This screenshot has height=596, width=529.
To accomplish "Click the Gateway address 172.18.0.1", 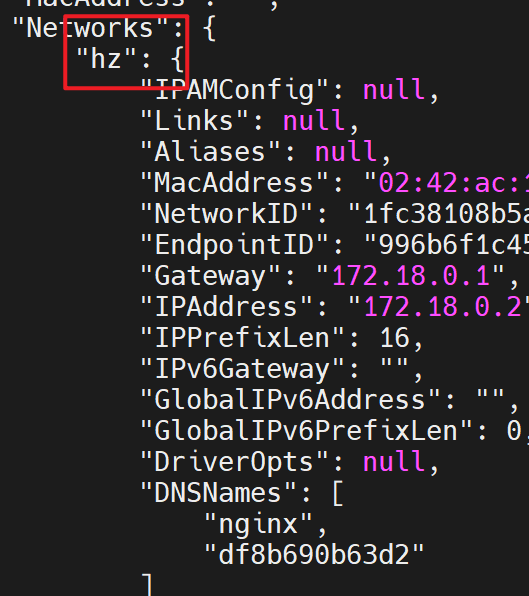I will click(411, 276).
